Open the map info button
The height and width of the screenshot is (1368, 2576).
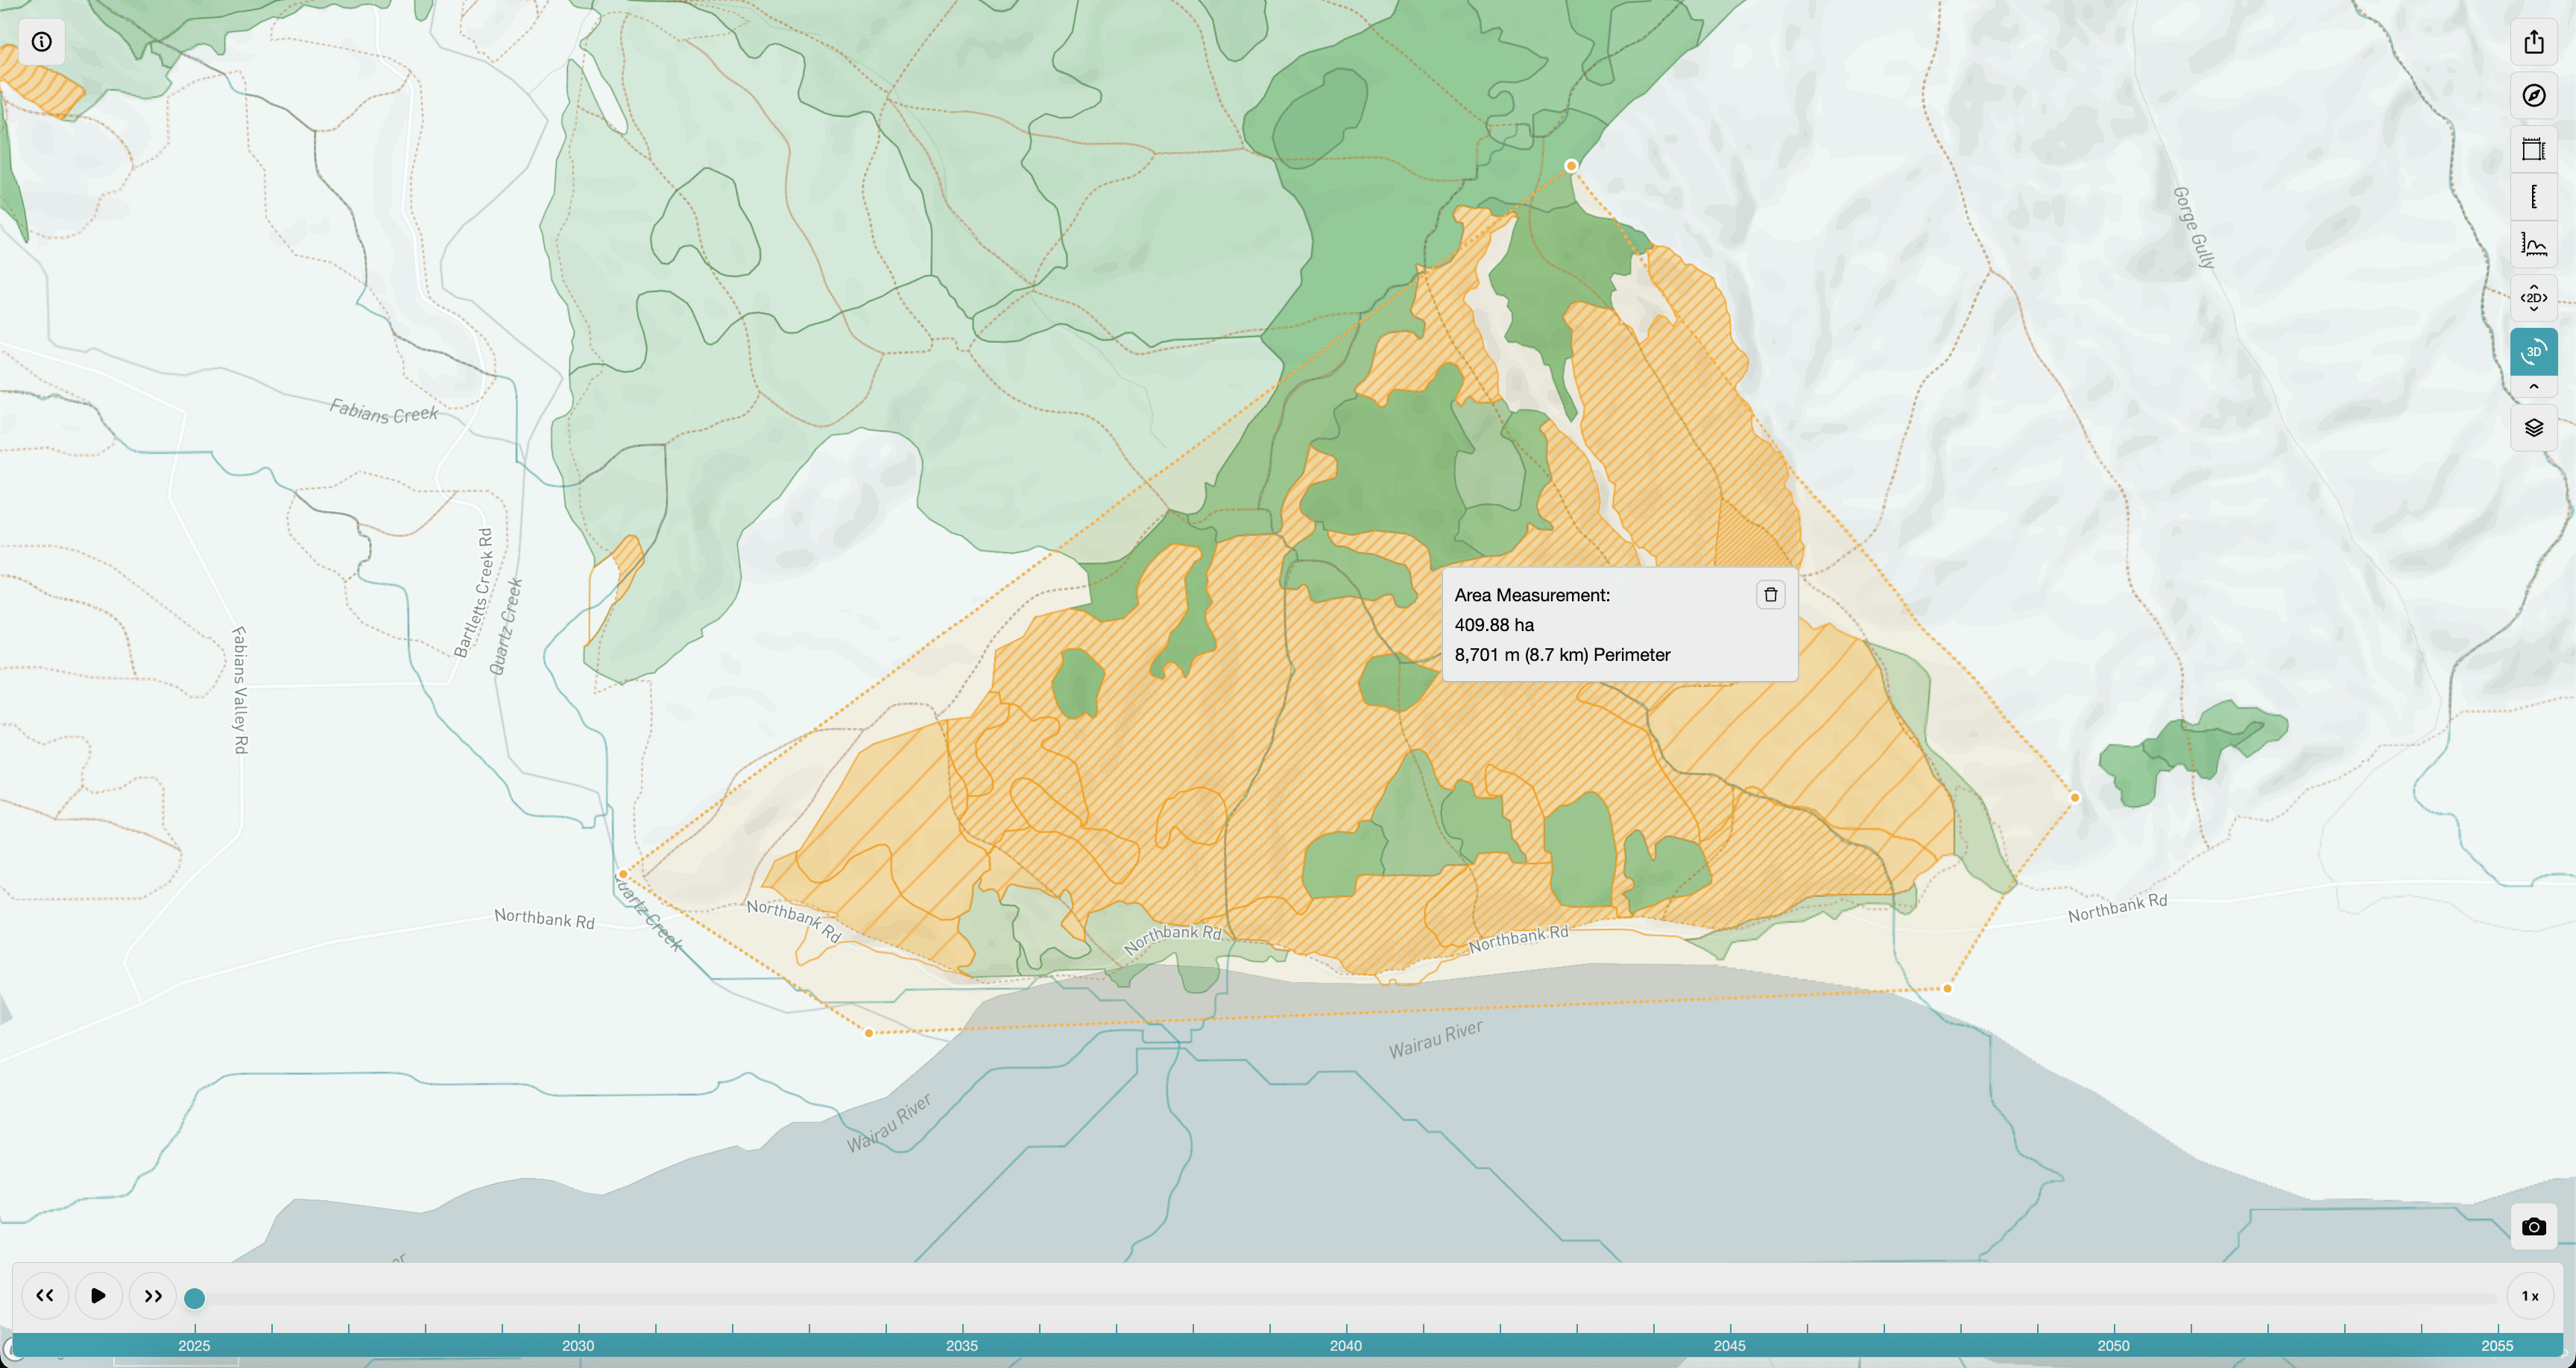[x=41, y=42]
